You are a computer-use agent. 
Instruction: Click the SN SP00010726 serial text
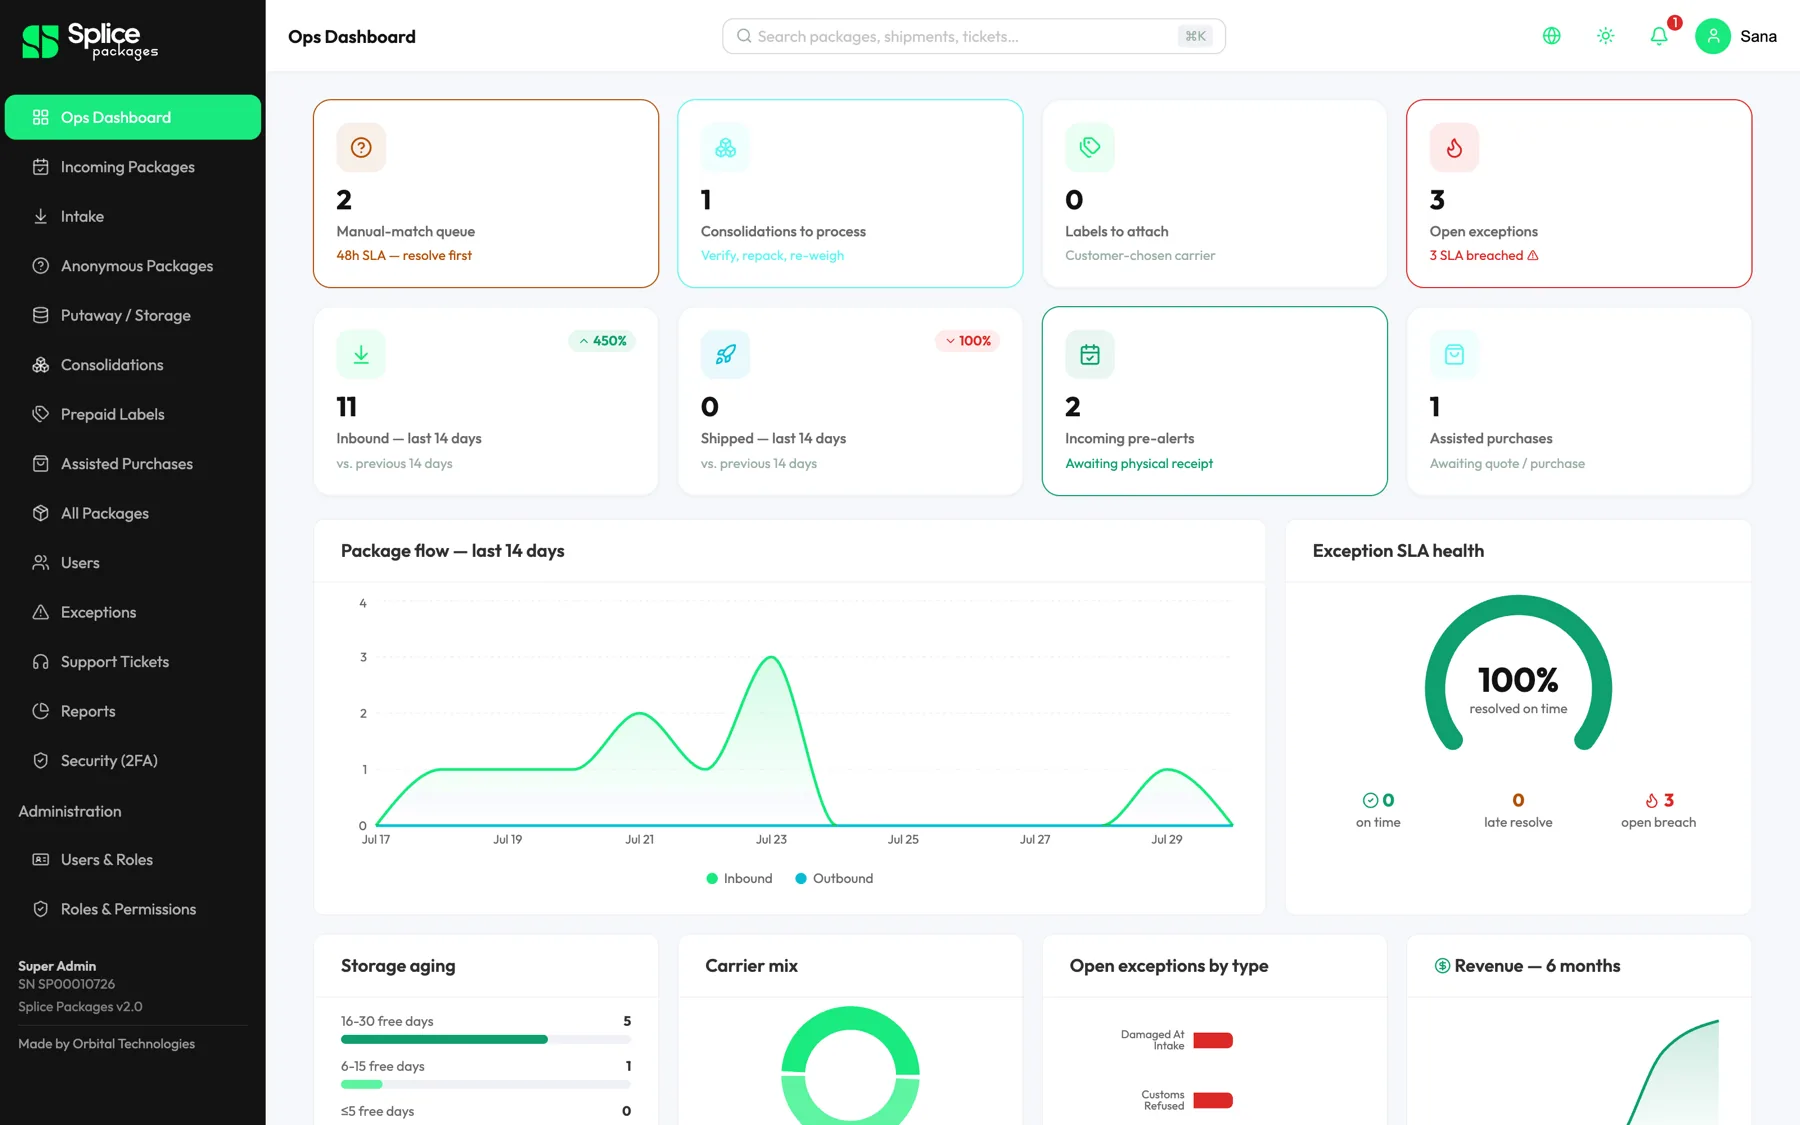pyautogui.click(x=66, y=985)
